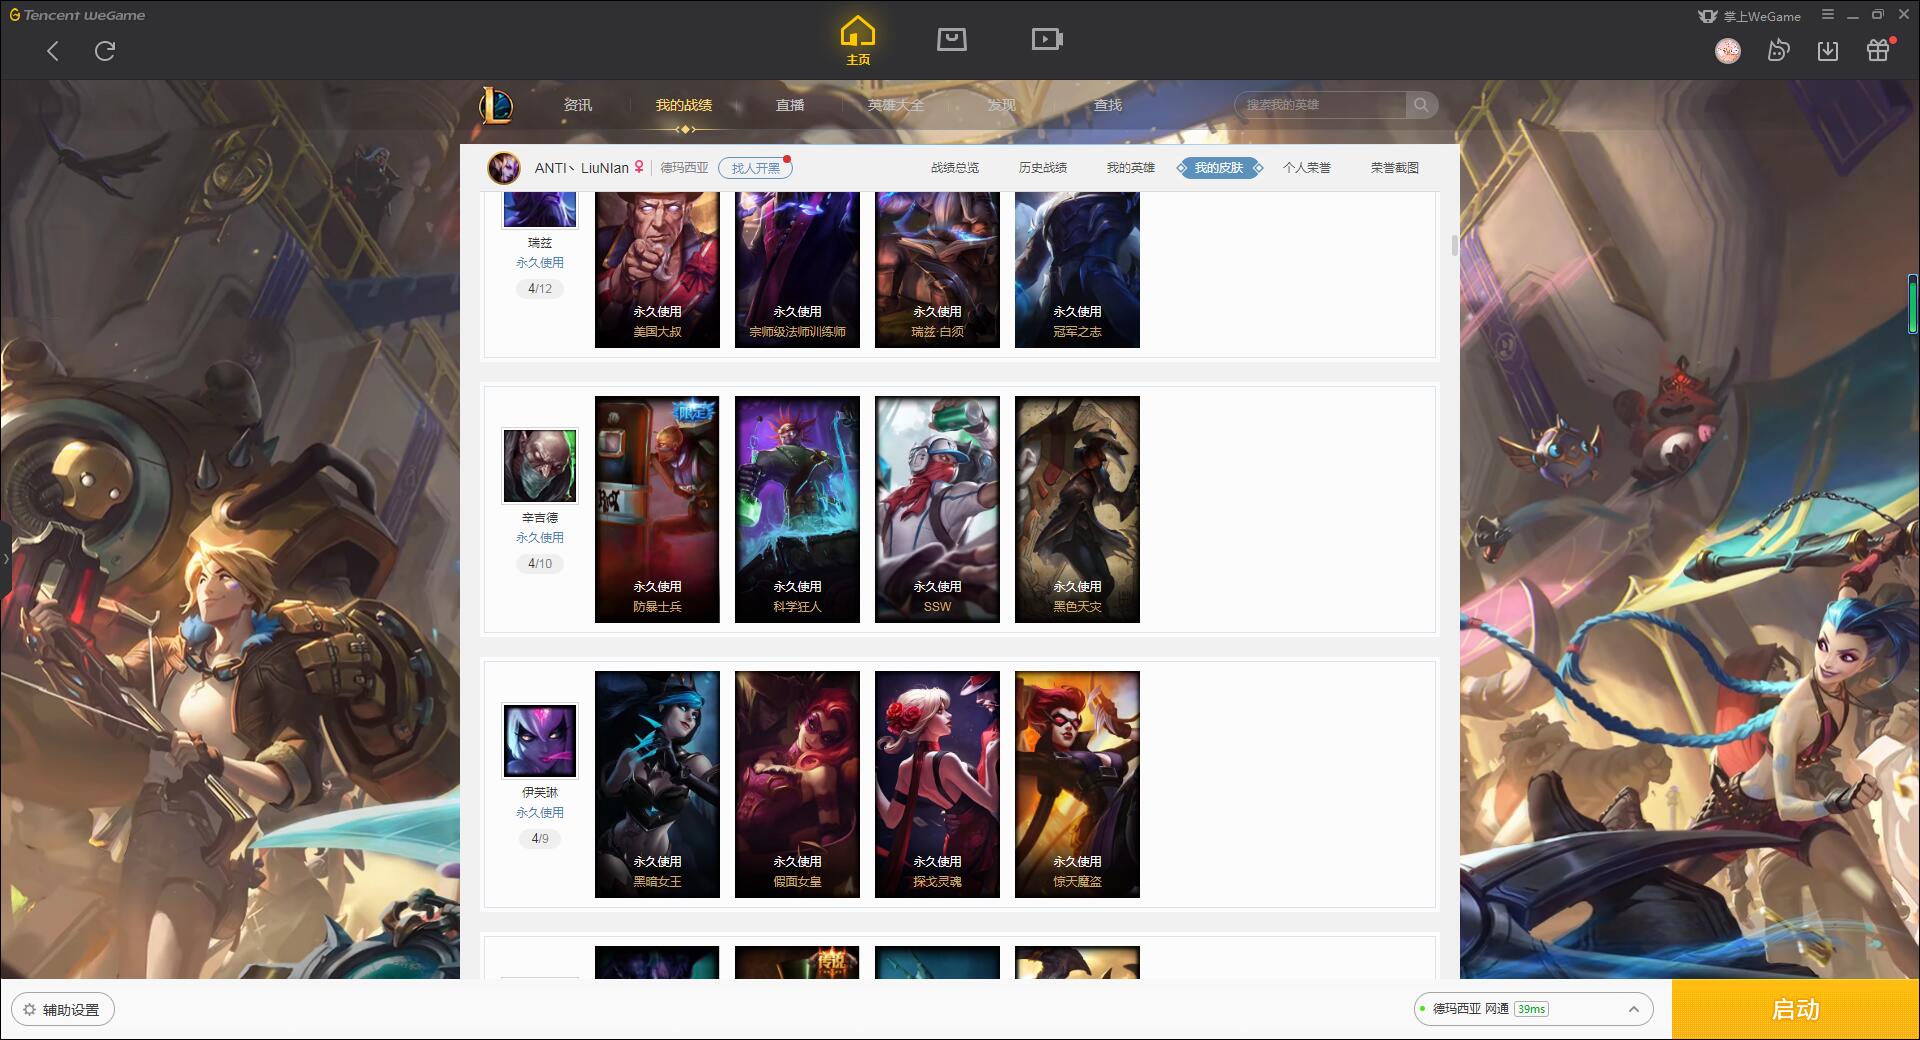1920x1040 pixels.
Task: Open 假面女皇 skin card
Action: 797,784
